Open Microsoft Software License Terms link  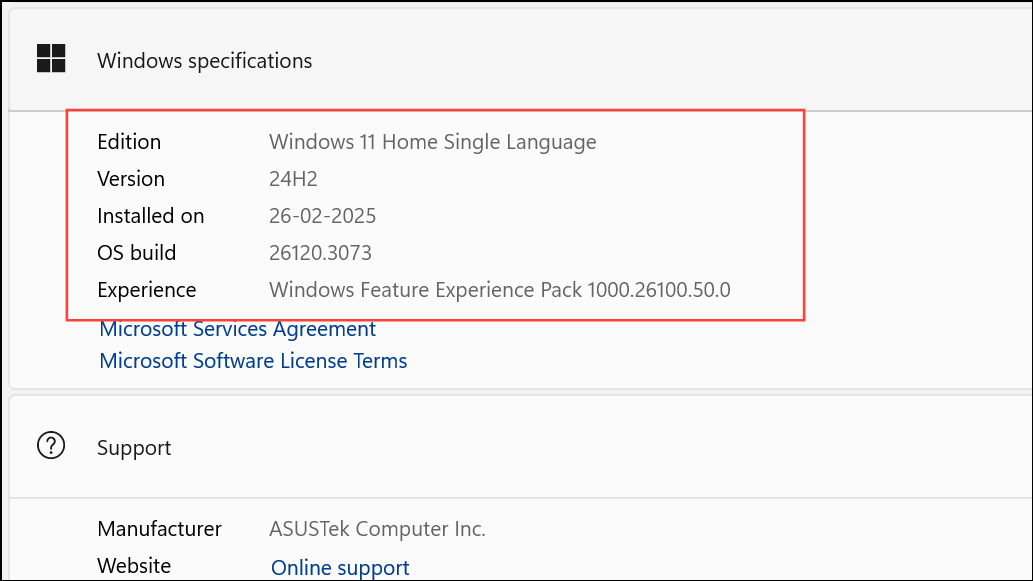(x=253, y=361)
